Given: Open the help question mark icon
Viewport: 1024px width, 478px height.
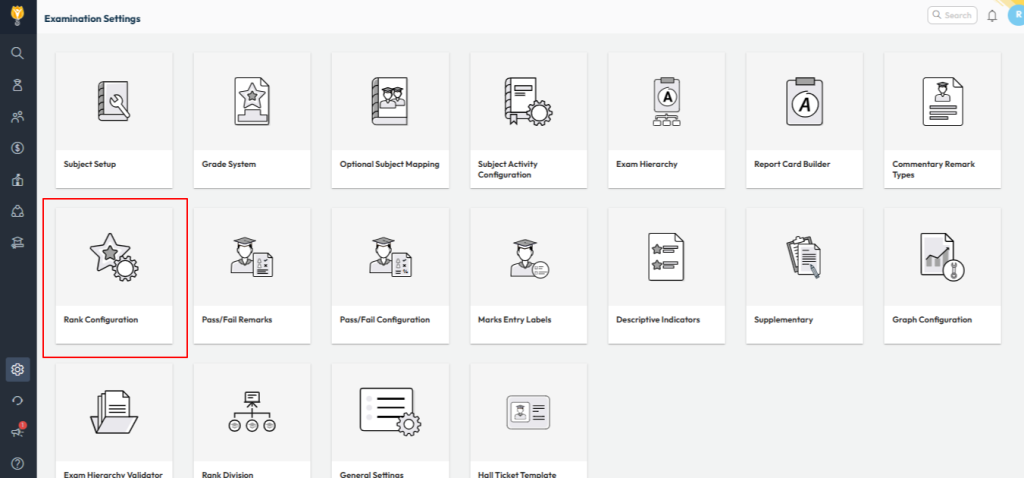Looking at the screenshot, I should click(17, 463).
